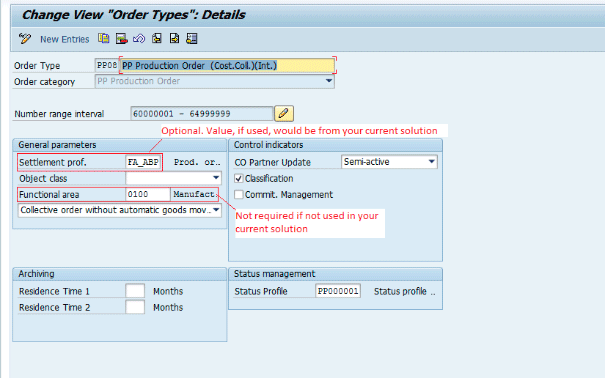This screenshot has width=605, height=378.
Task: Click the Delete entry toolbar icon
Action: tap(122, 38)
